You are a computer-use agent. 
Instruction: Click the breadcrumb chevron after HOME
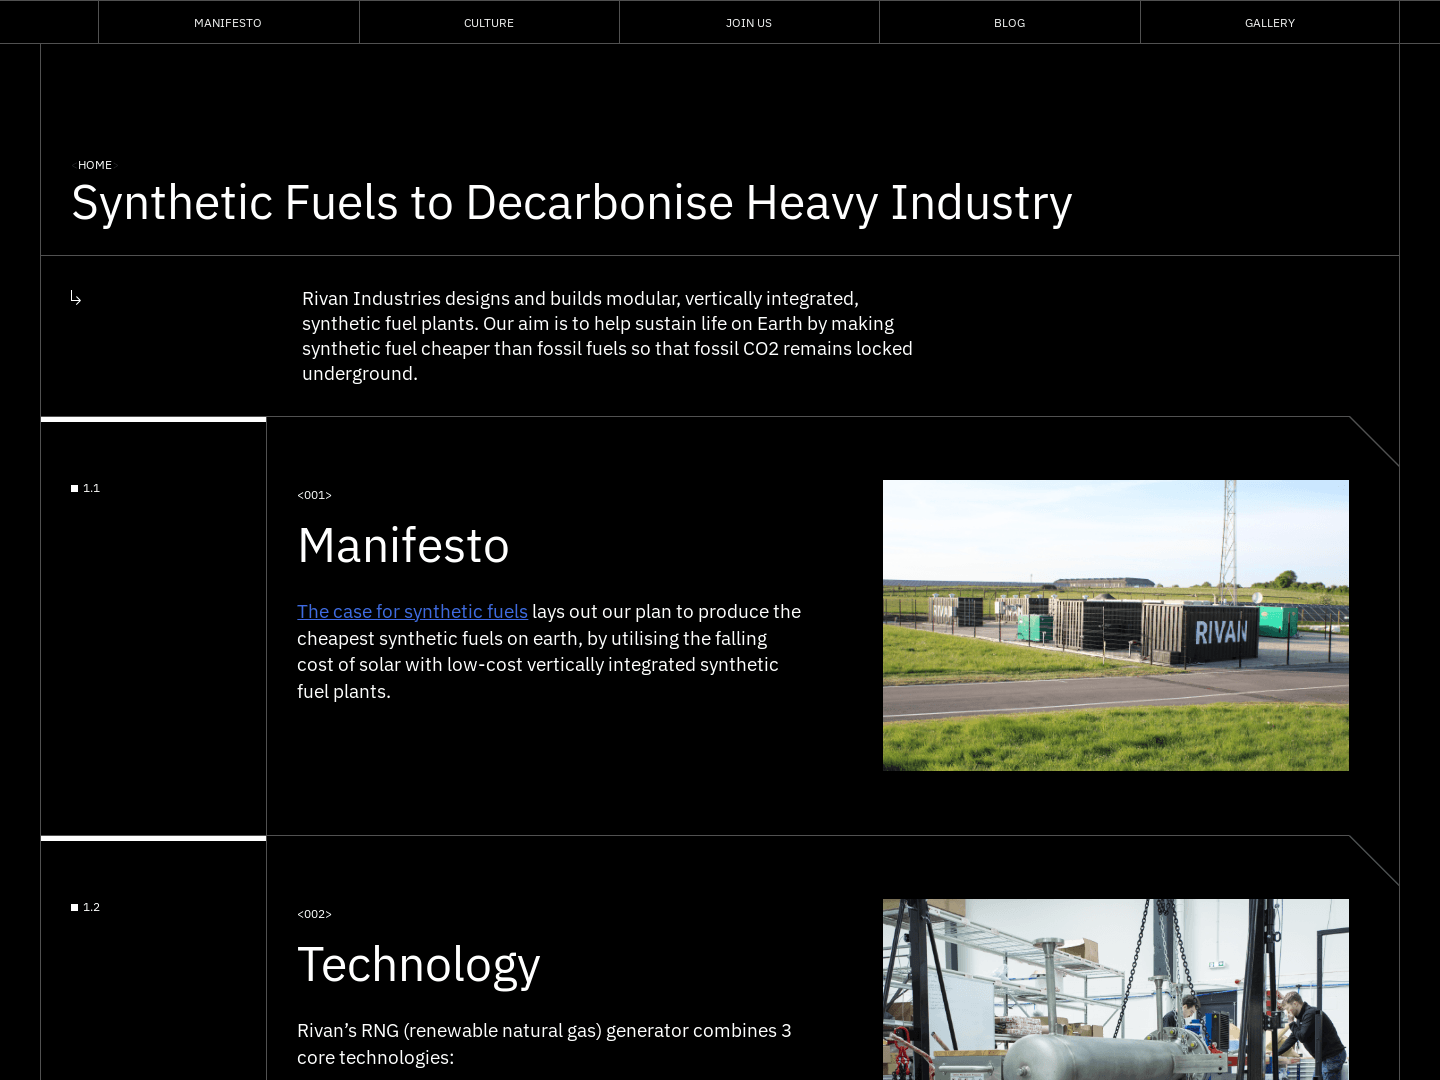click(116, 165)
